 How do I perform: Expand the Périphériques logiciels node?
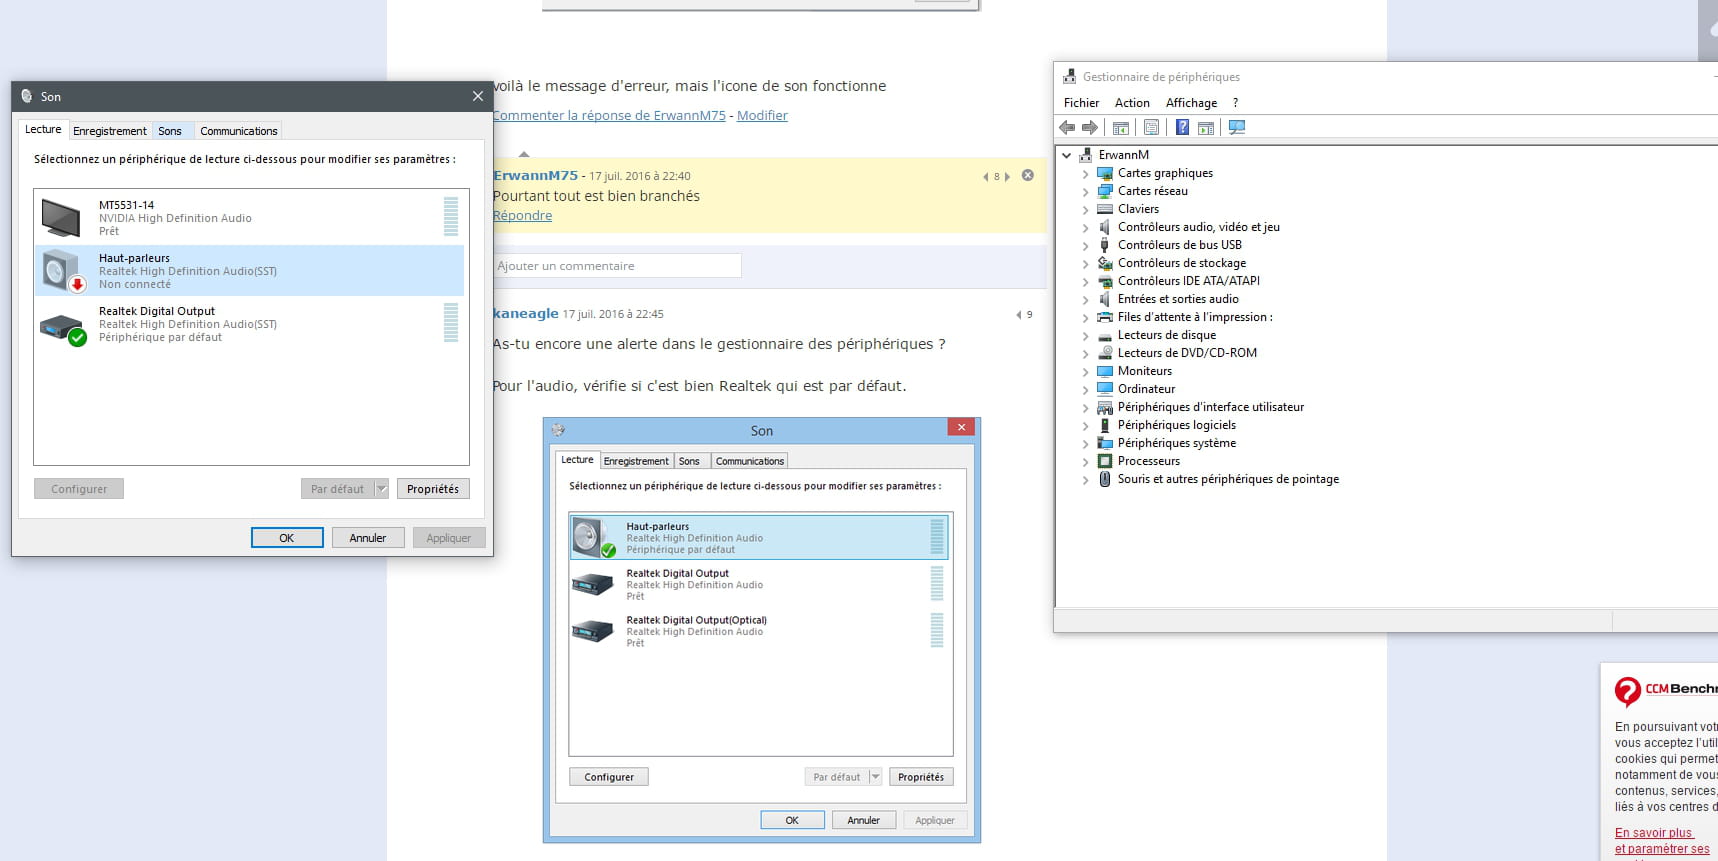coord(1086,425)
